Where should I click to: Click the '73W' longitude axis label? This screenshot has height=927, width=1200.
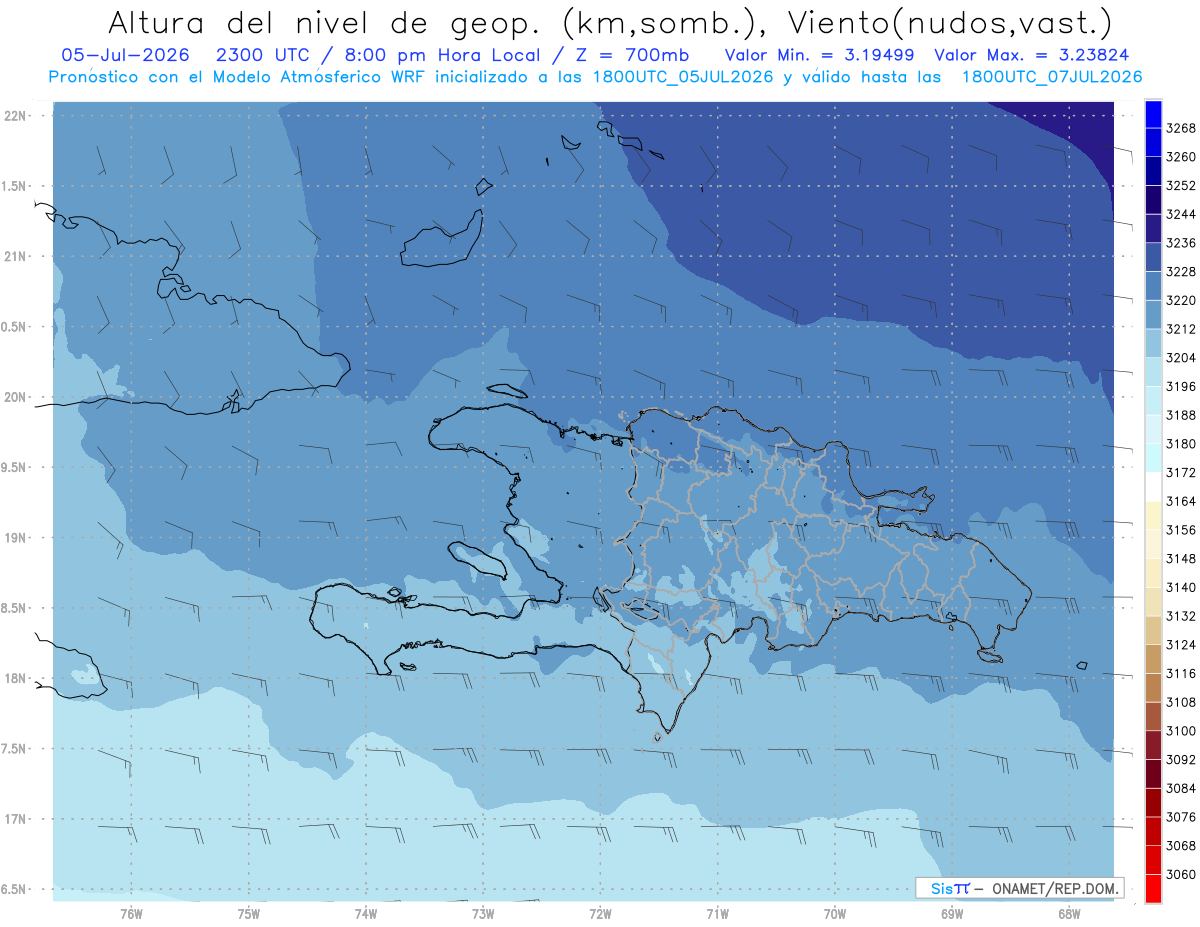point(483,913)
